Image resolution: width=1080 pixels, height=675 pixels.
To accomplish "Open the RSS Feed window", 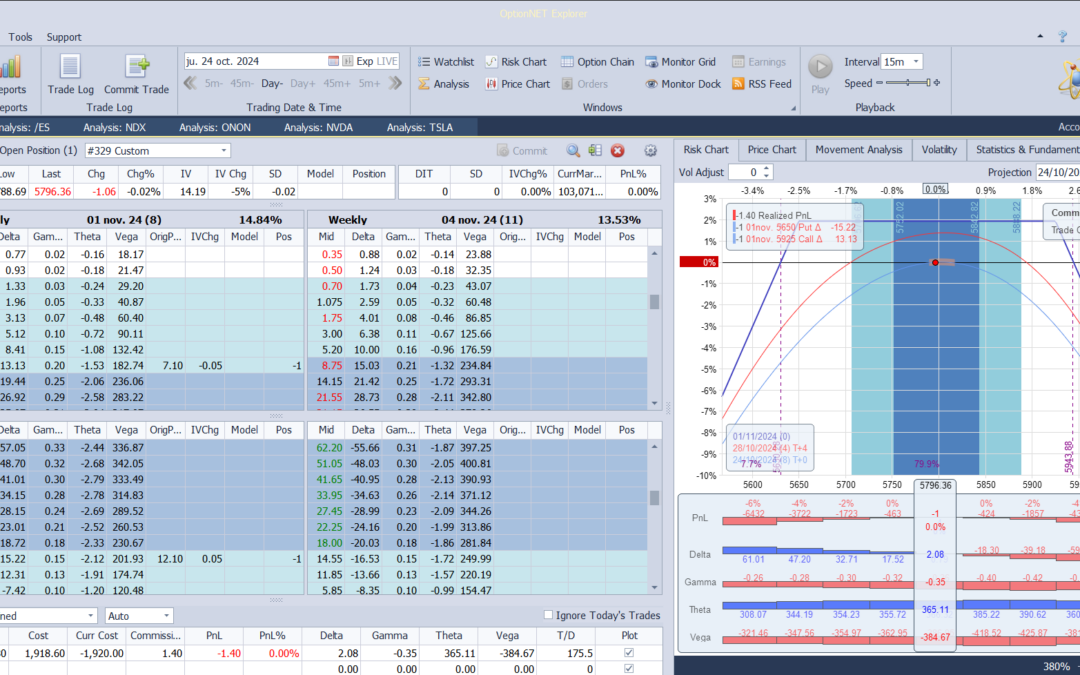I will (x=762, y=84).
